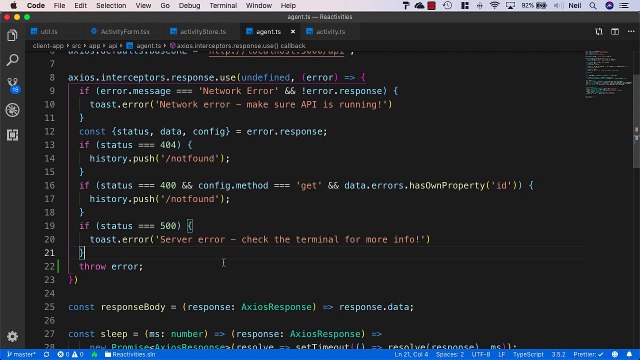
Task: Open the Terminal menu
Action: coord(223,5)
